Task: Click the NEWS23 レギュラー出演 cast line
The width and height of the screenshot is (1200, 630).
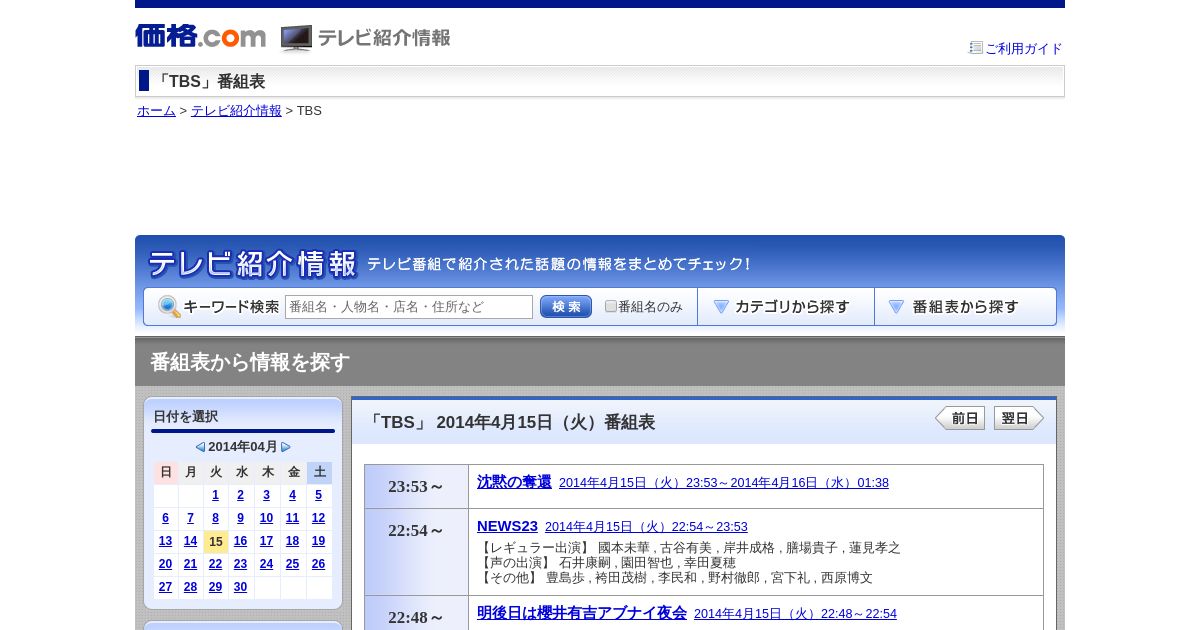Action: coord(689,548)
